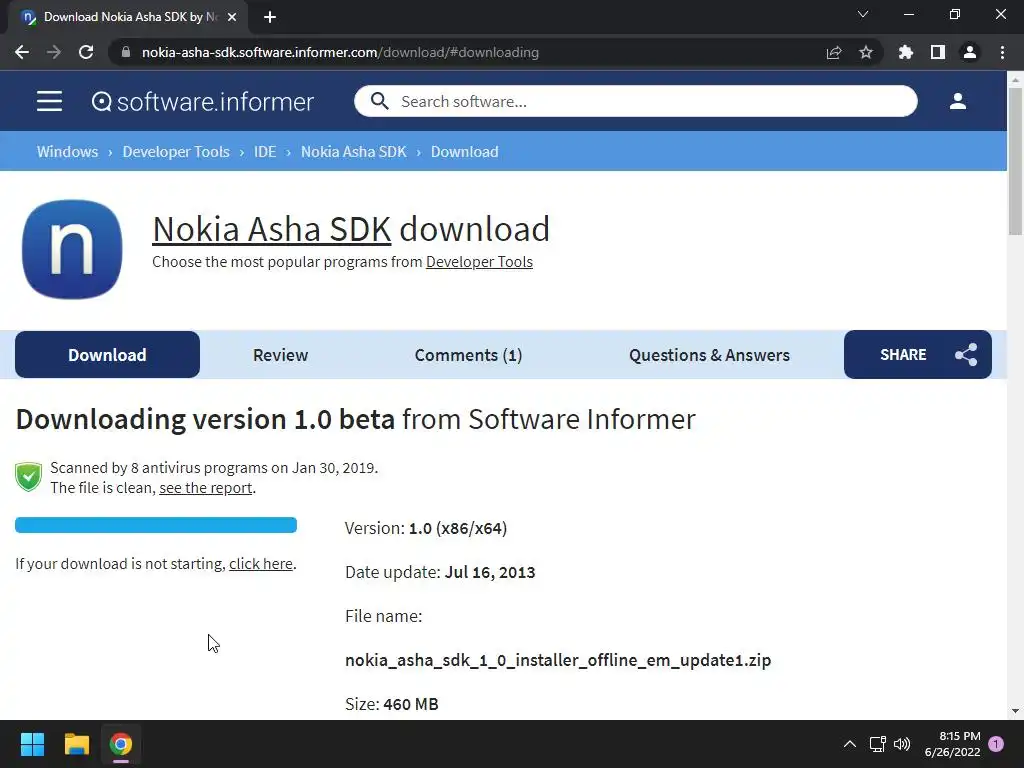This screenshot has height=768, width=1024.
Task: Reload the page
Action: [86, 52]
